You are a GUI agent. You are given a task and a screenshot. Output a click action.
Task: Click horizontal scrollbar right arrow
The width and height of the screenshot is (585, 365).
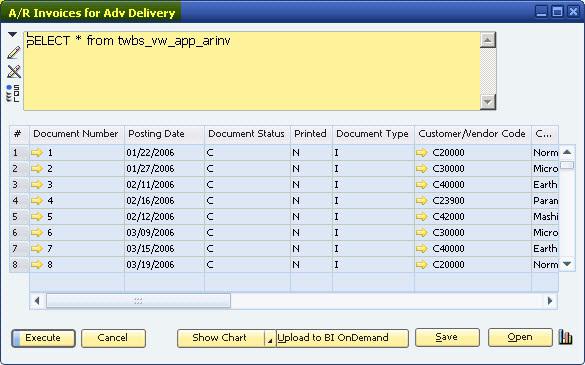(550, 301)
